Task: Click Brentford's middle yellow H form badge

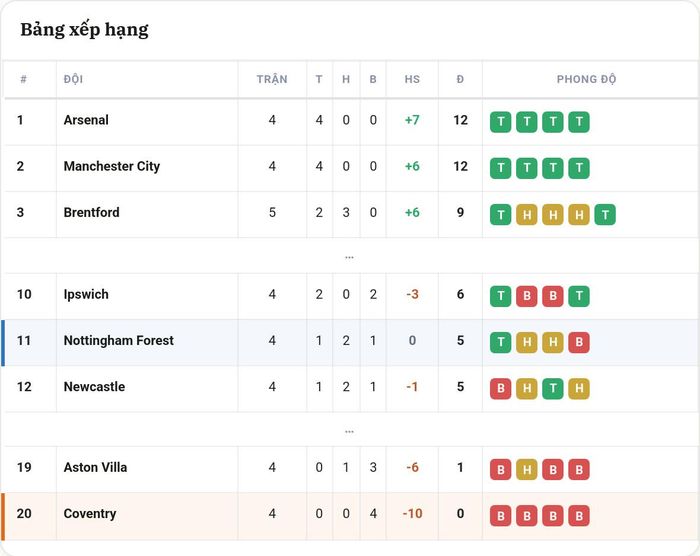Action: click(x=553, y=215)
